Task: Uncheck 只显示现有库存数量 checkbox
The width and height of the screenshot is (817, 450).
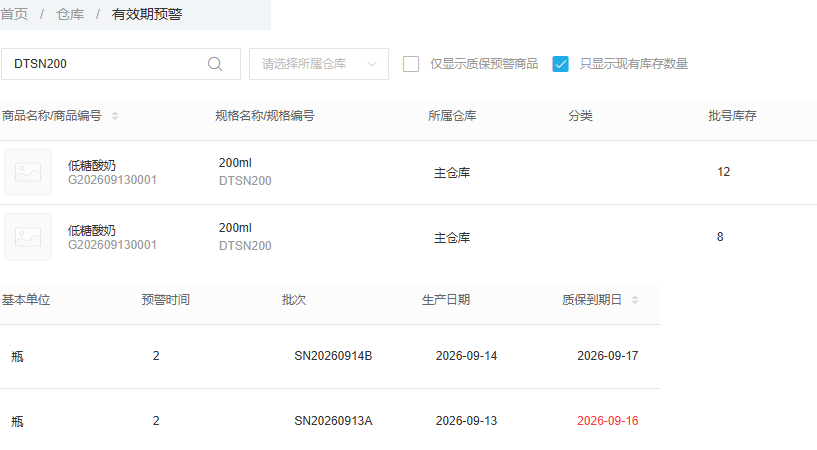Action: tap(560, 64)
